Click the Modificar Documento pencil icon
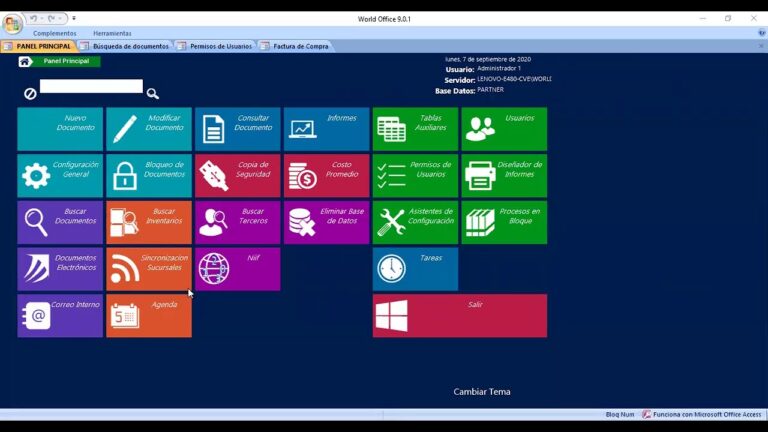Viewport: 768px width, 432px height. pos(124,129)
